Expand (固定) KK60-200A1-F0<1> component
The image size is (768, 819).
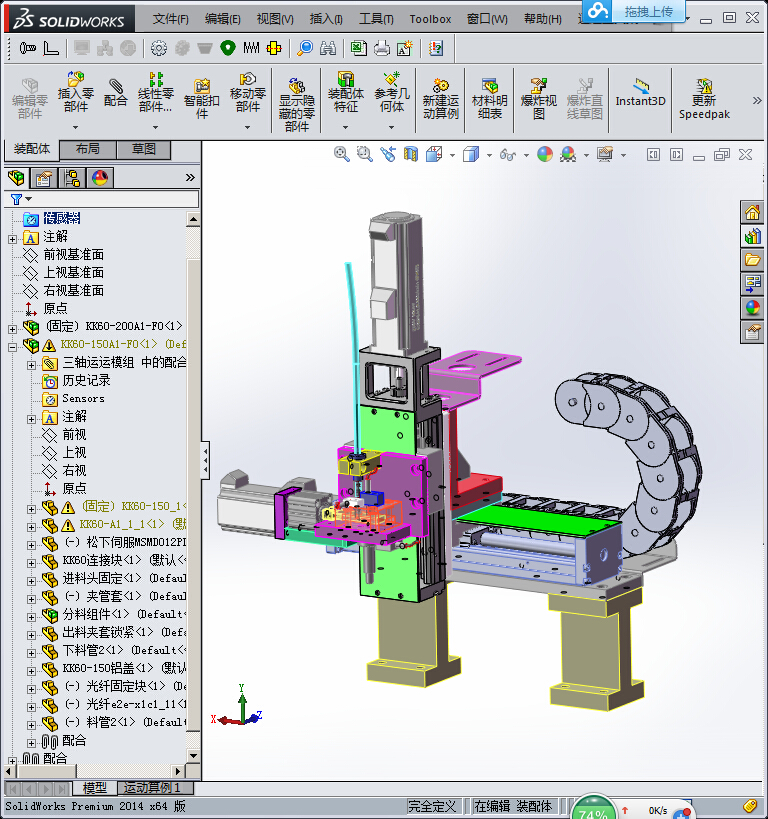[x=13, y=329]
